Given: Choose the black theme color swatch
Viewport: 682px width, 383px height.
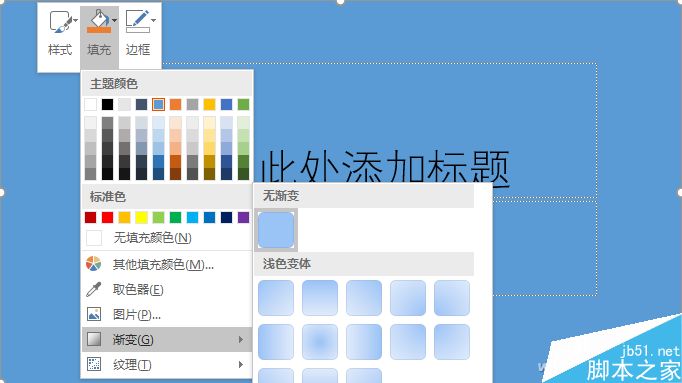Looking at the screenshot, I should tap(107, 104).
